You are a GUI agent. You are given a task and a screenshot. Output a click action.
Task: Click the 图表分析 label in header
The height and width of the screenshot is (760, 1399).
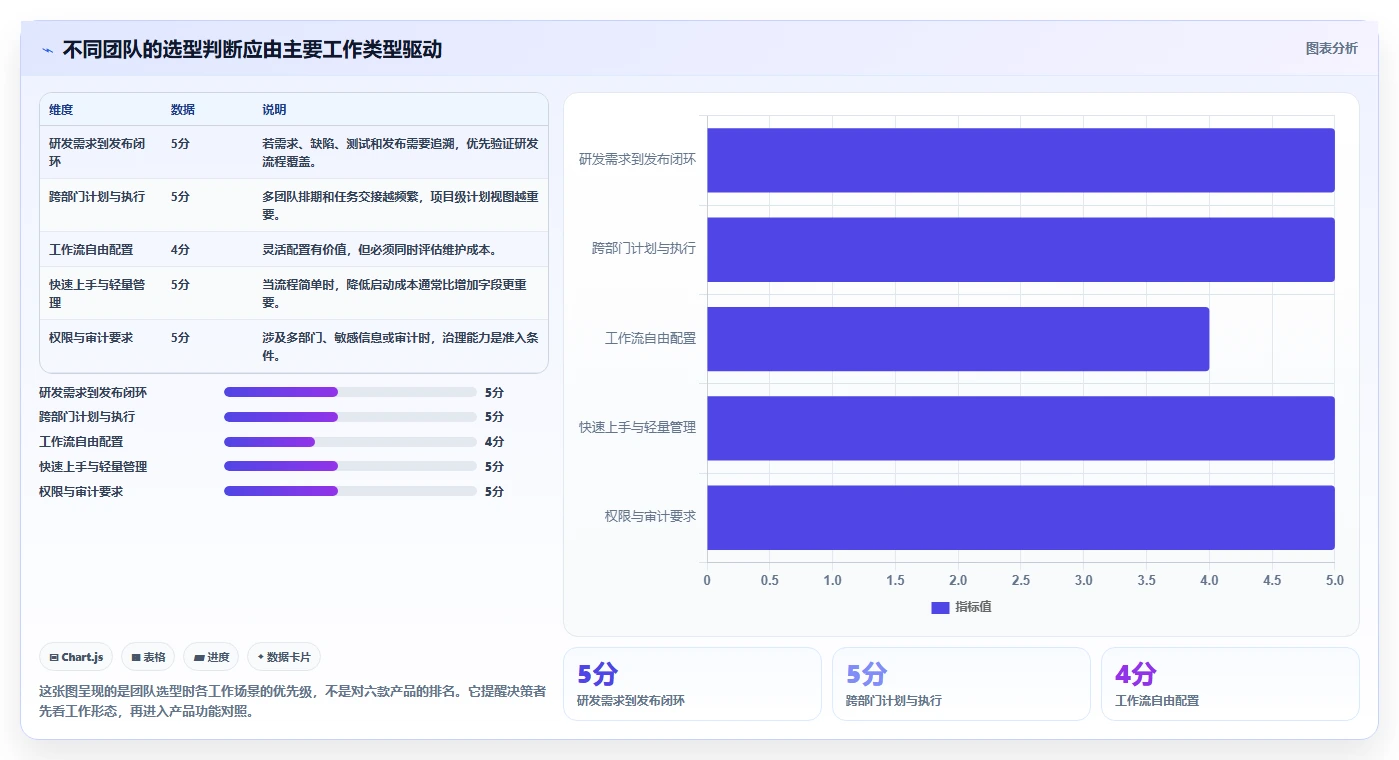1331,48
